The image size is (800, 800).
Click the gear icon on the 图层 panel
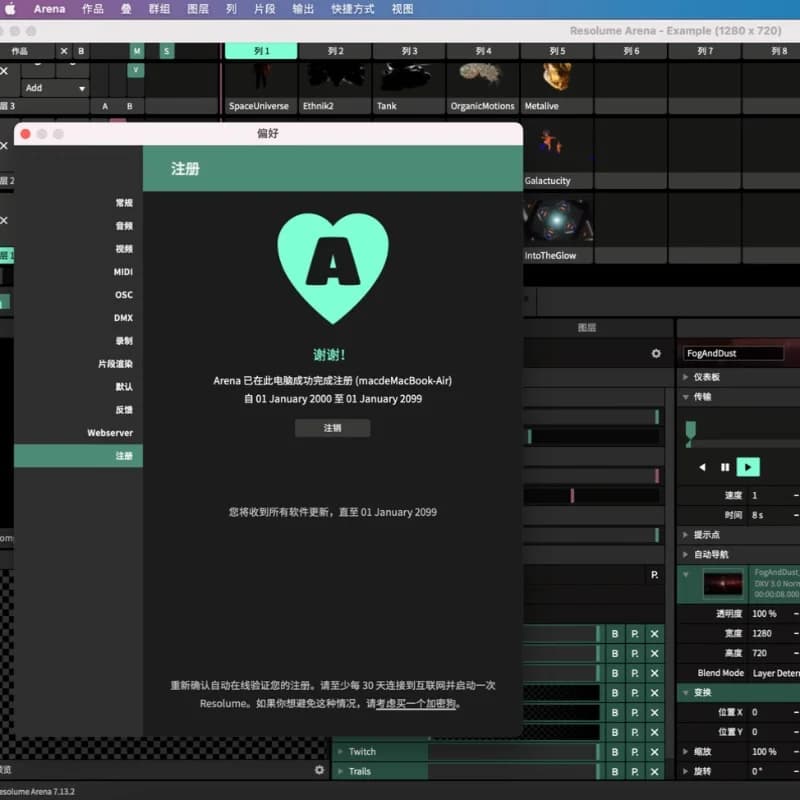655,354
